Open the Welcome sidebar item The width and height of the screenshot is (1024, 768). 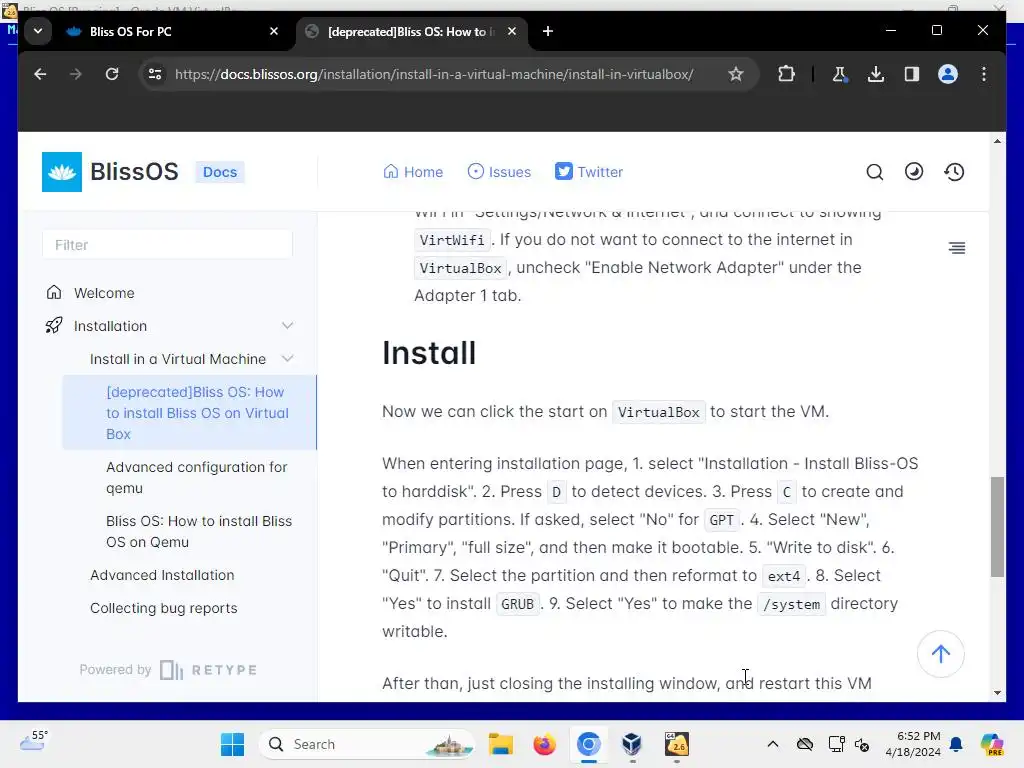104,293
